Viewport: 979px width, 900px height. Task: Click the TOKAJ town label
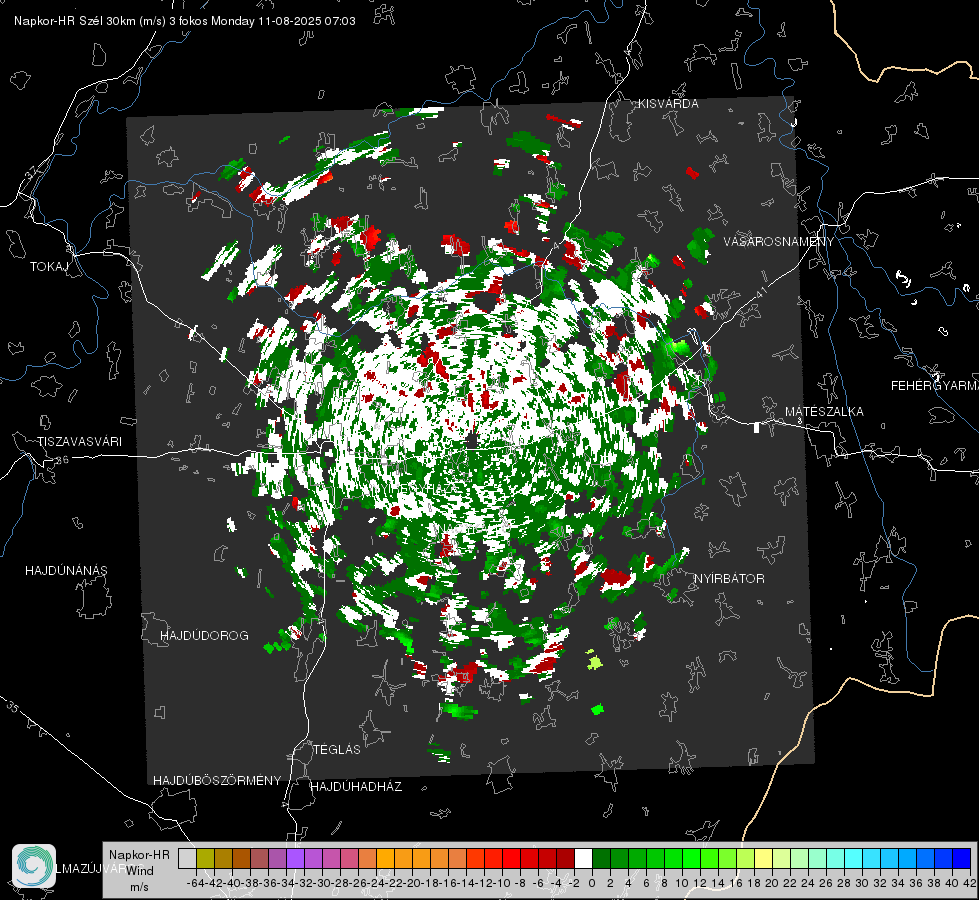tap(49, 267)
